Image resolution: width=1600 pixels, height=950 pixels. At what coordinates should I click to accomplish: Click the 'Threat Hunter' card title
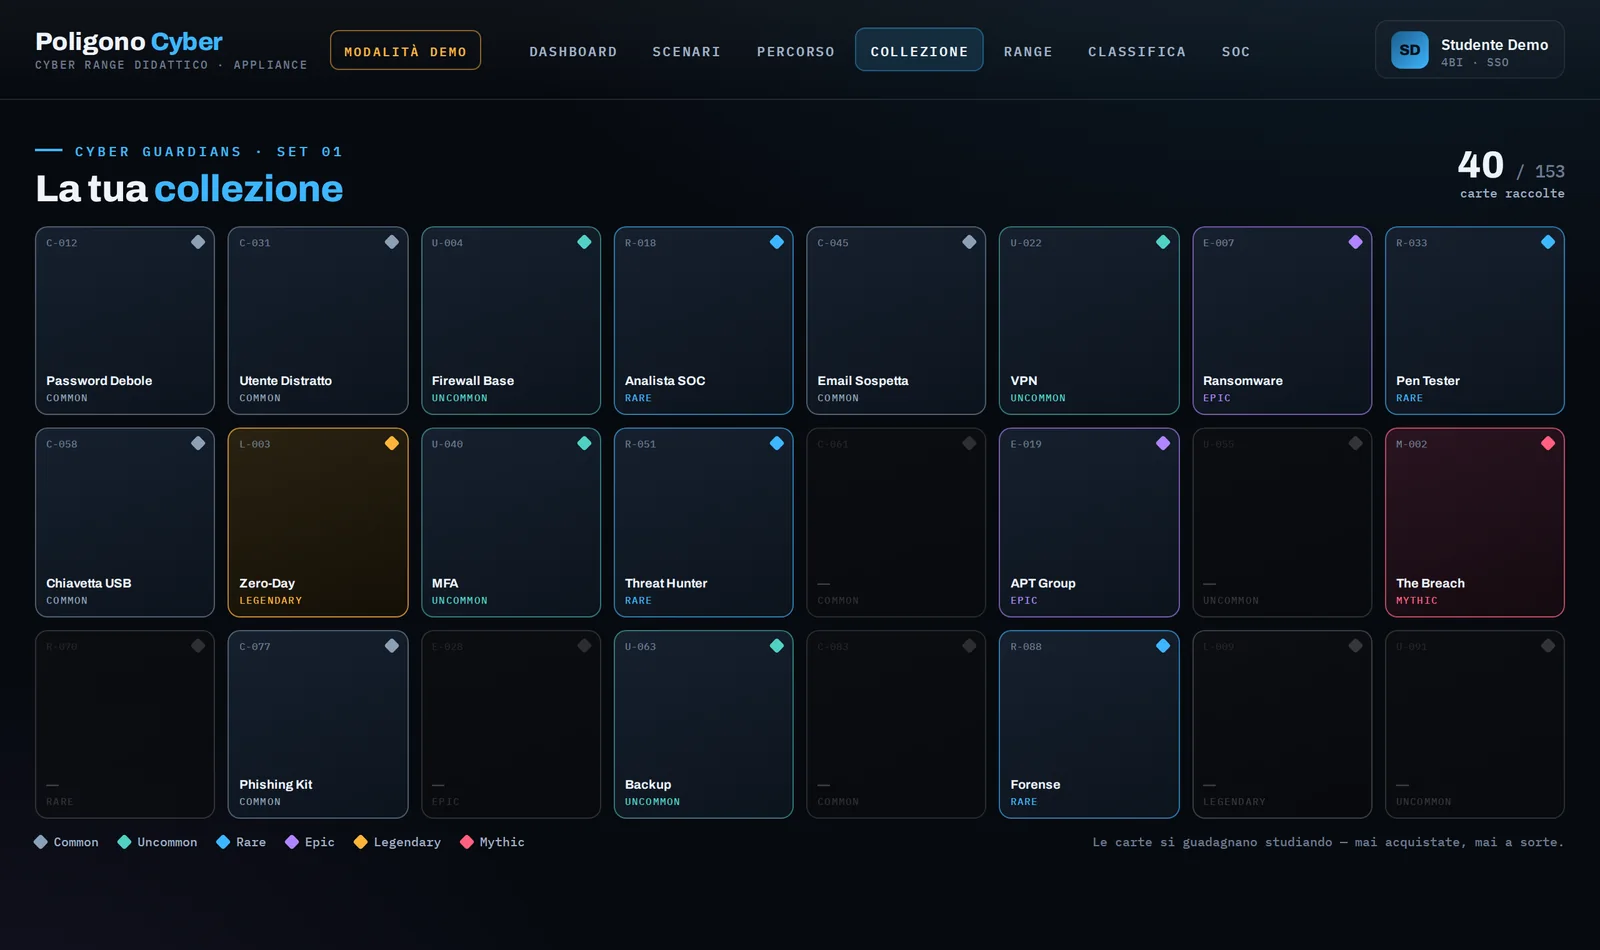coord(666,583)
